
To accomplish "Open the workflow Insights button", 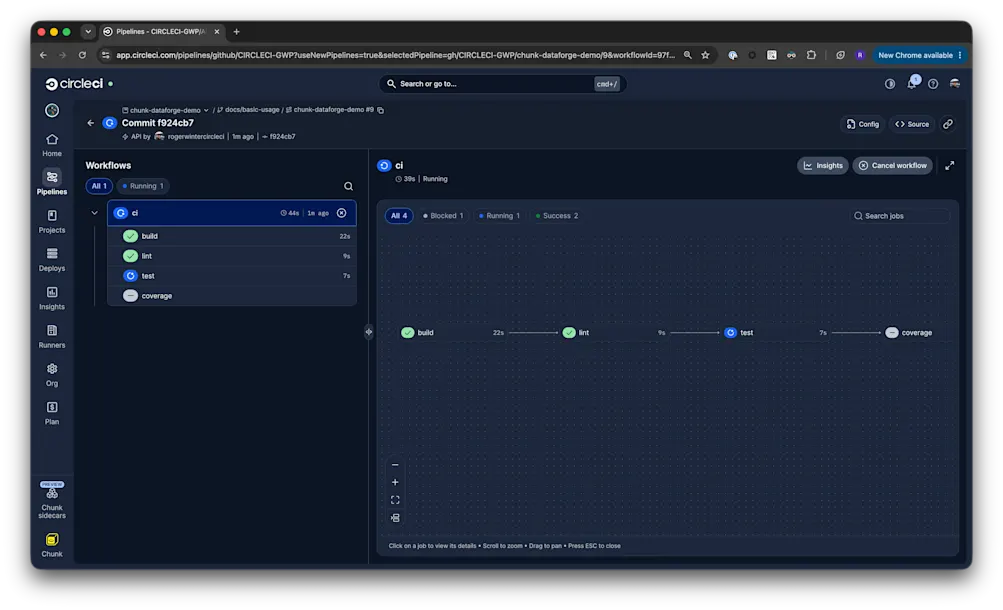I will coord(823,166).
